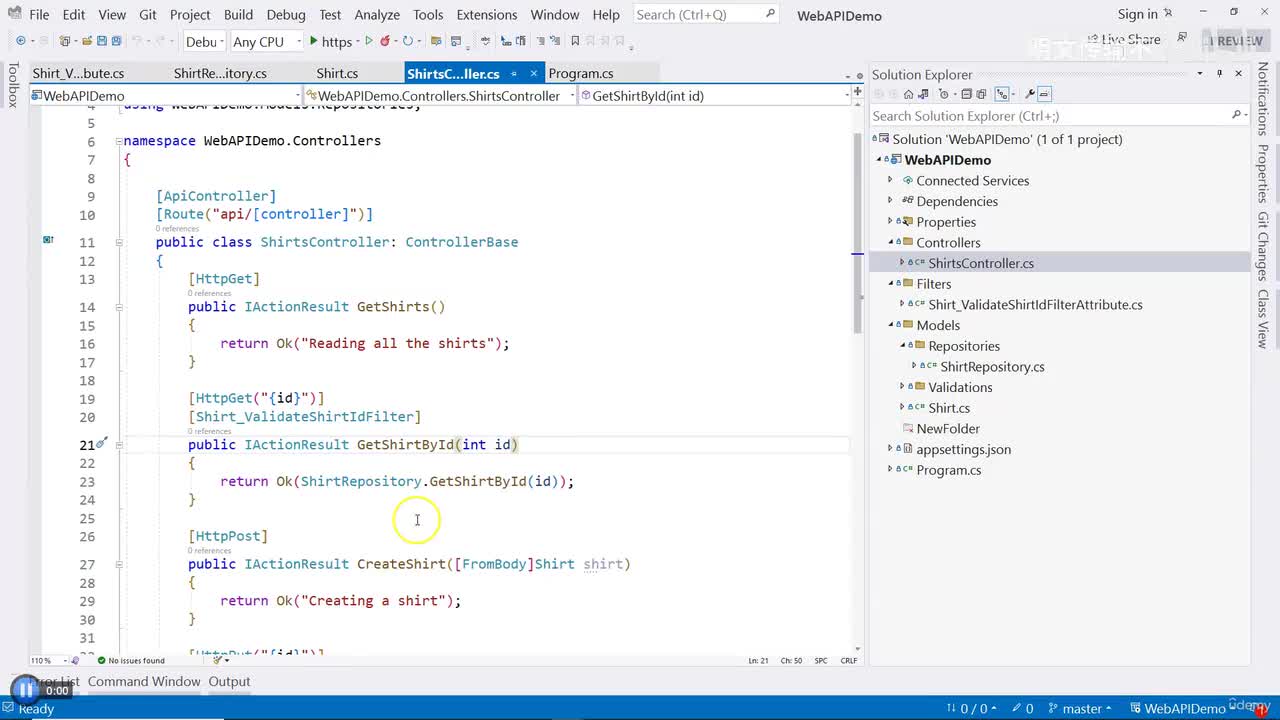
Task: Collapse the Controllers folder node
Action: [890, 242]
